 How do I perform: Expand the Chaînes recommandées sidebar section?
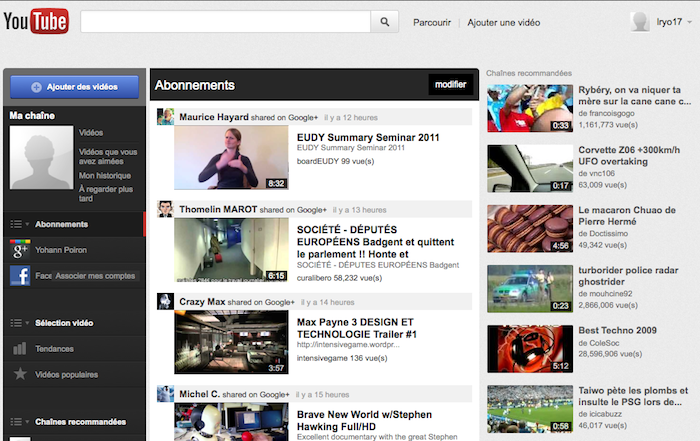tap(19, 422)
